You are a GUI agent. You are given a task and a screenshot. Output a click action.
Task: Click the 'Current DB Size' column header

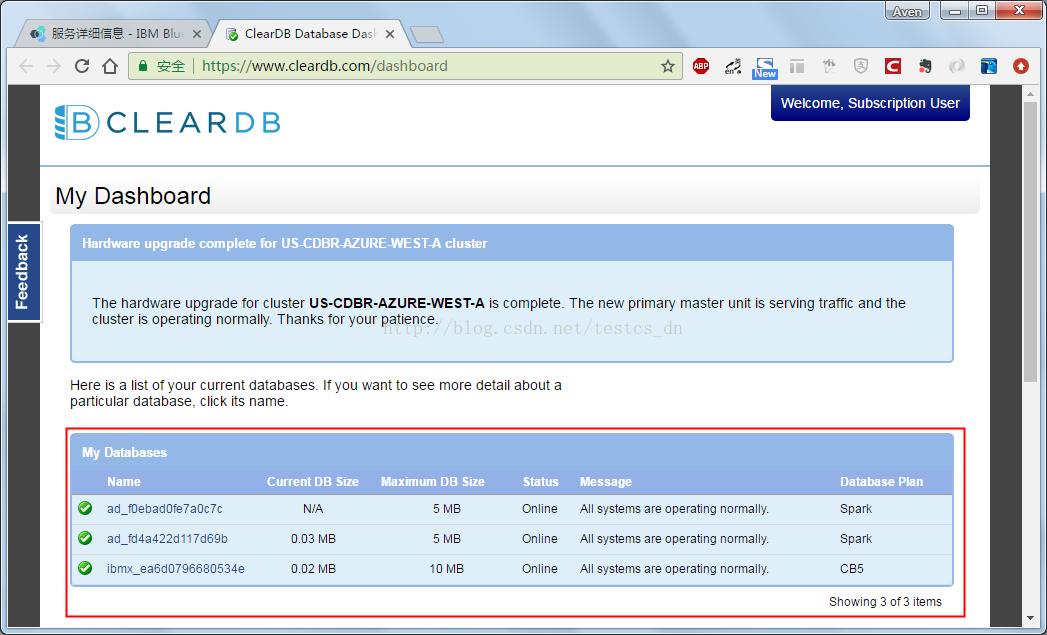click(x=312, y=481)
